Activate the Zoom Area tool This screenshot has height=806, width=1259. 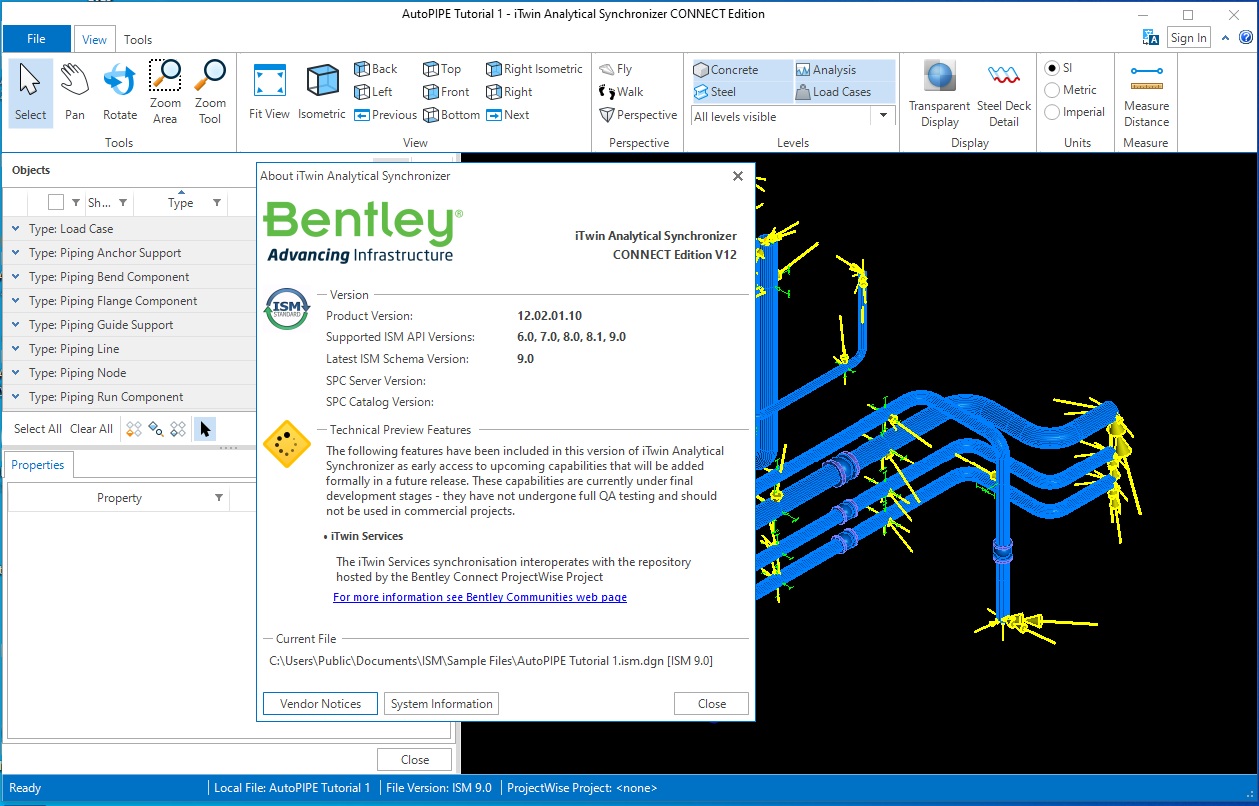pos(165,91)
